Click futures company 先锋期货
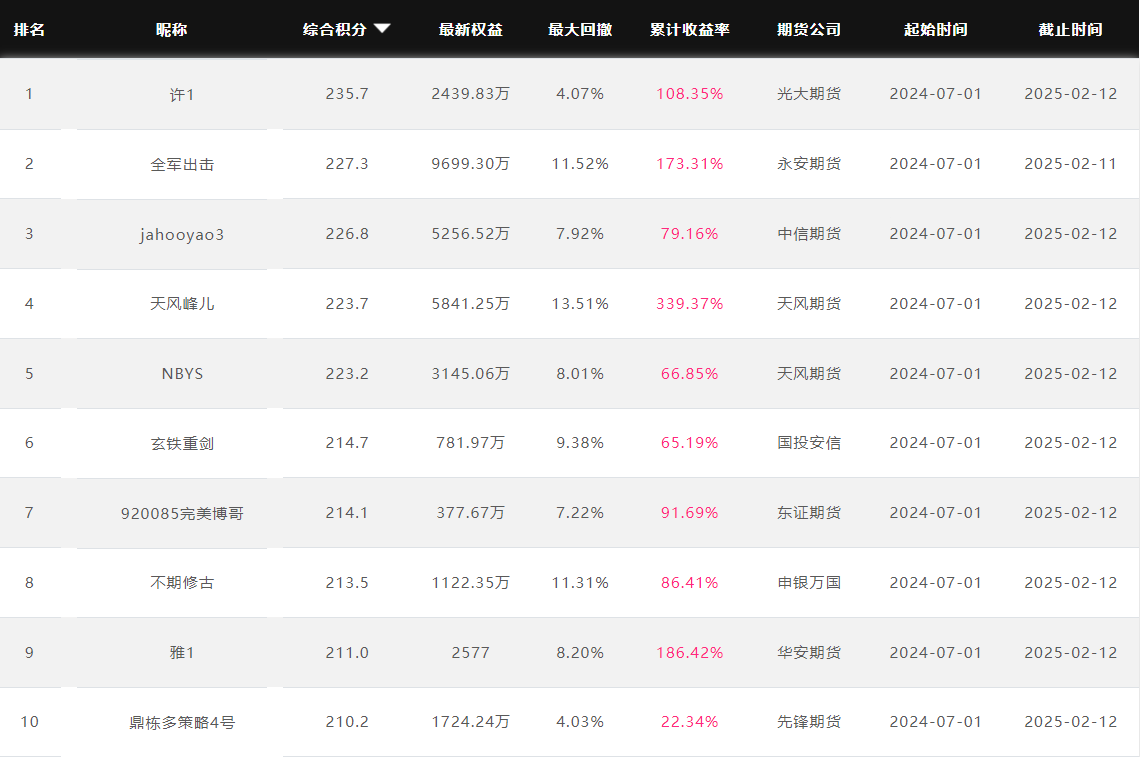This screenshot has width=1140, height=757. click(808, 722)
